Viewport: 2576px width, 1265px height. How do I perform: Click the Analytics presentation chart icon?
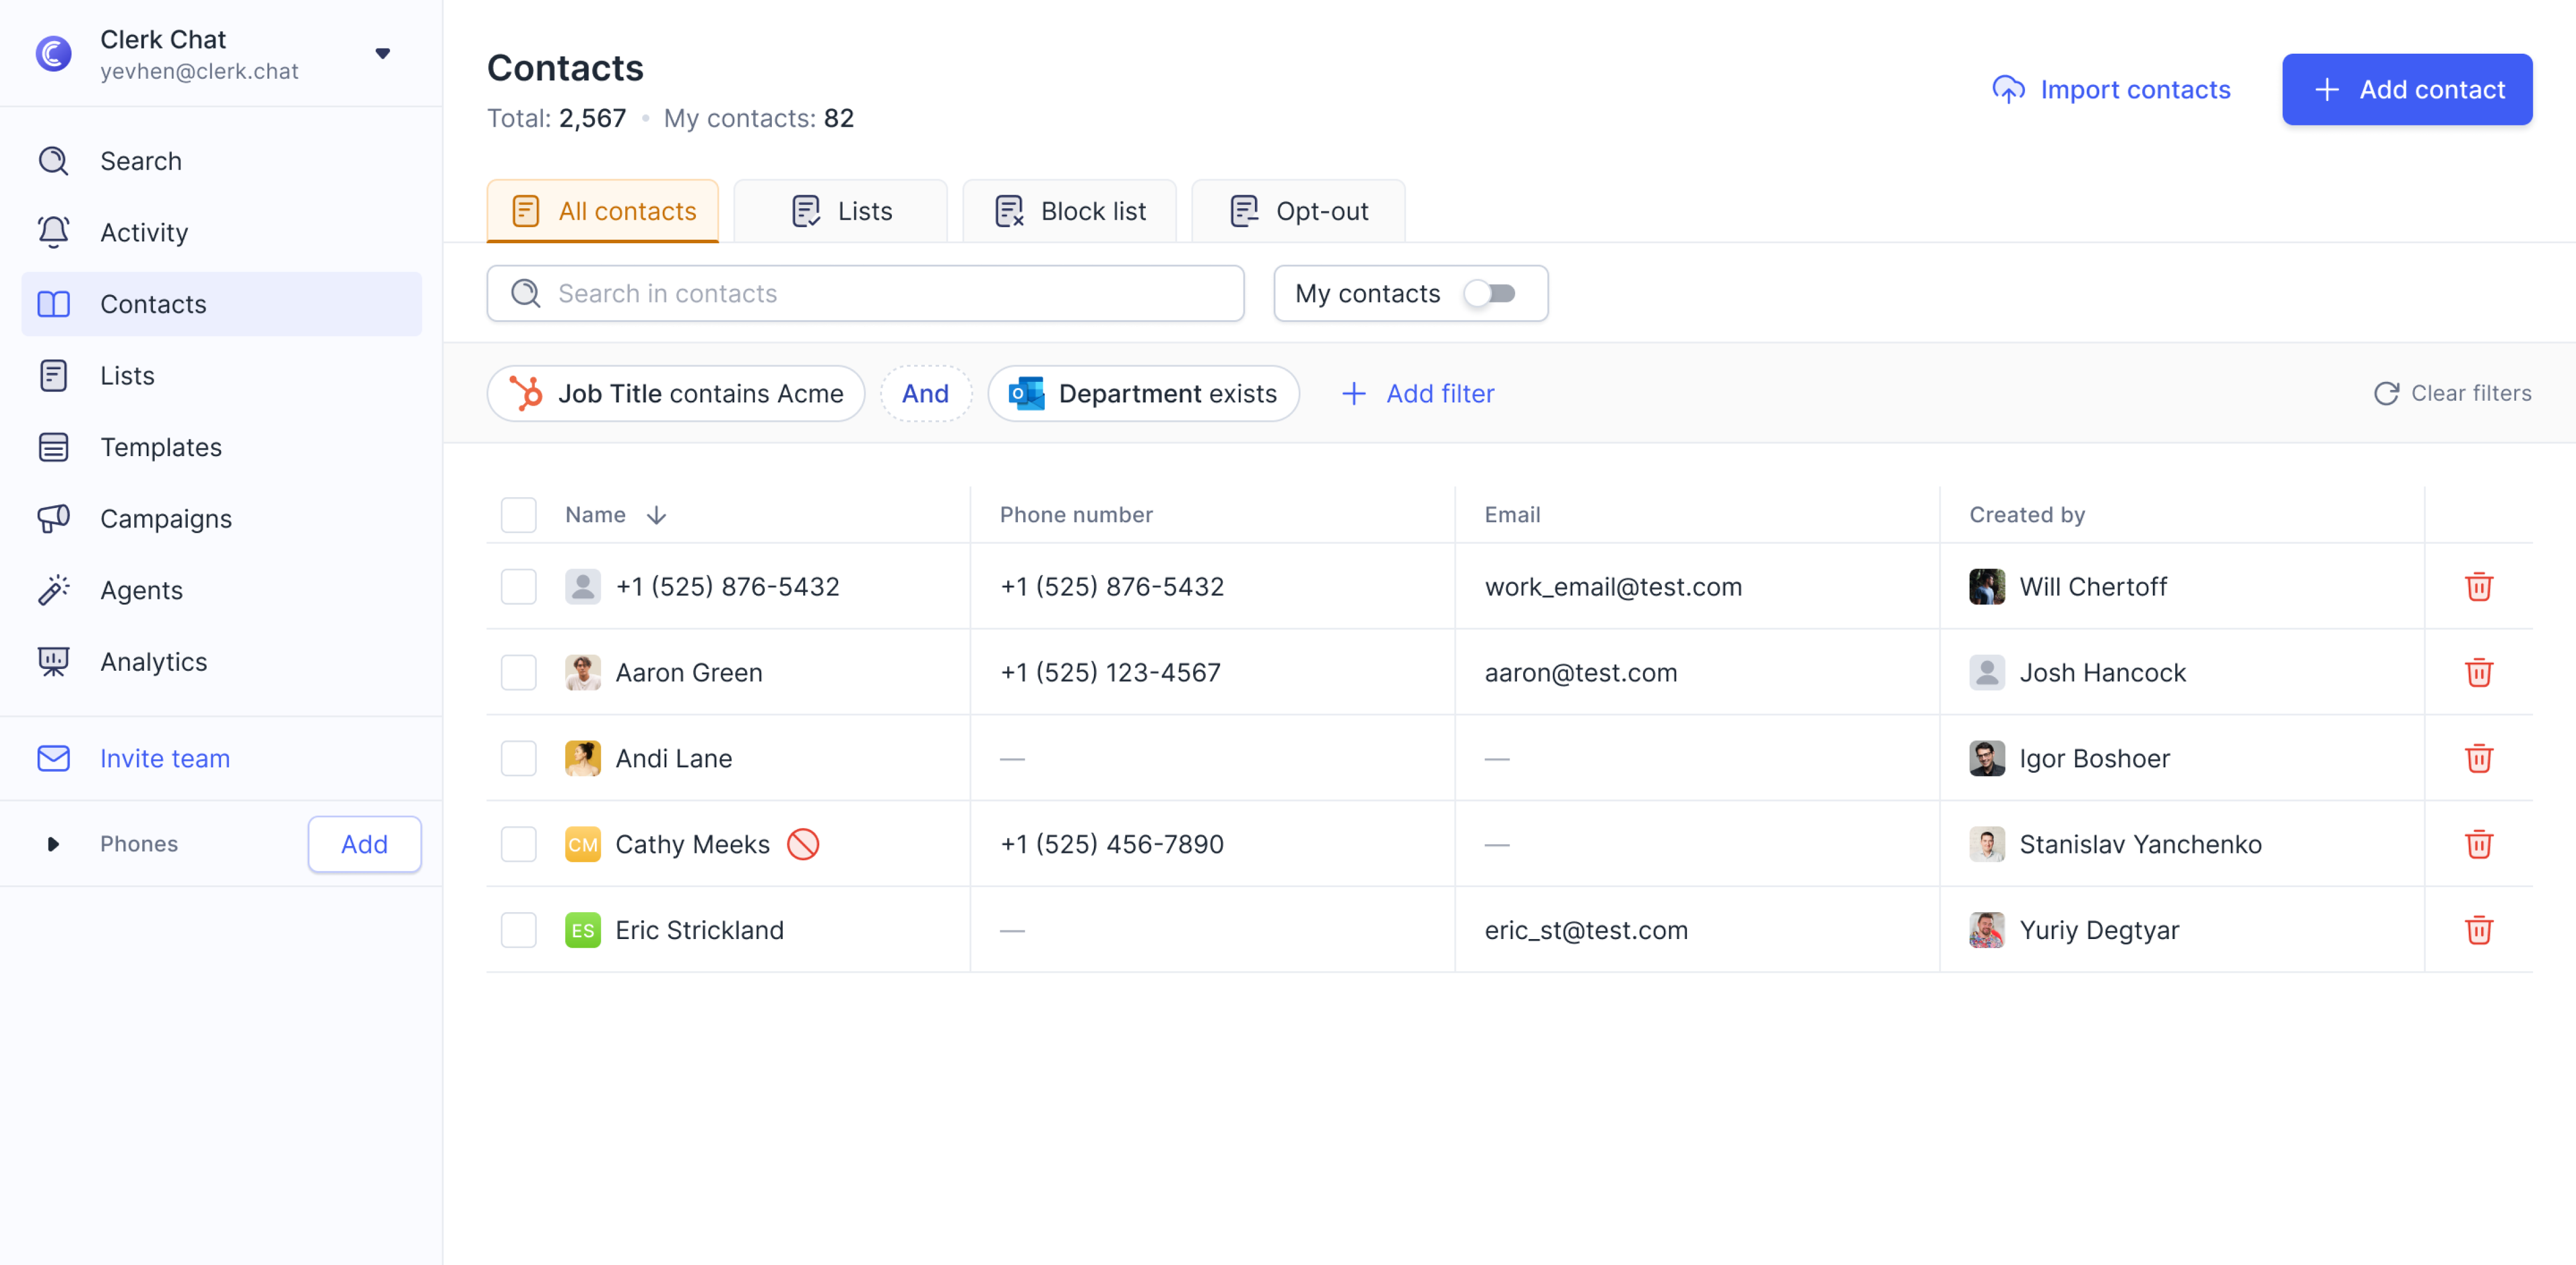tap(53, 661)
